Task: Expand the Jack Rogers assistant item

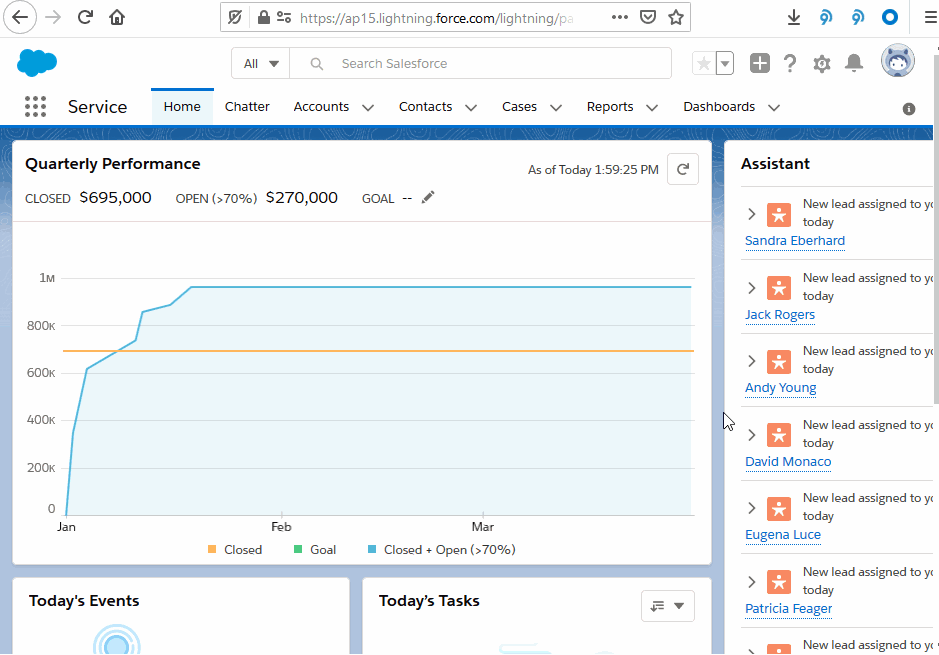Action: click(752, 288)
